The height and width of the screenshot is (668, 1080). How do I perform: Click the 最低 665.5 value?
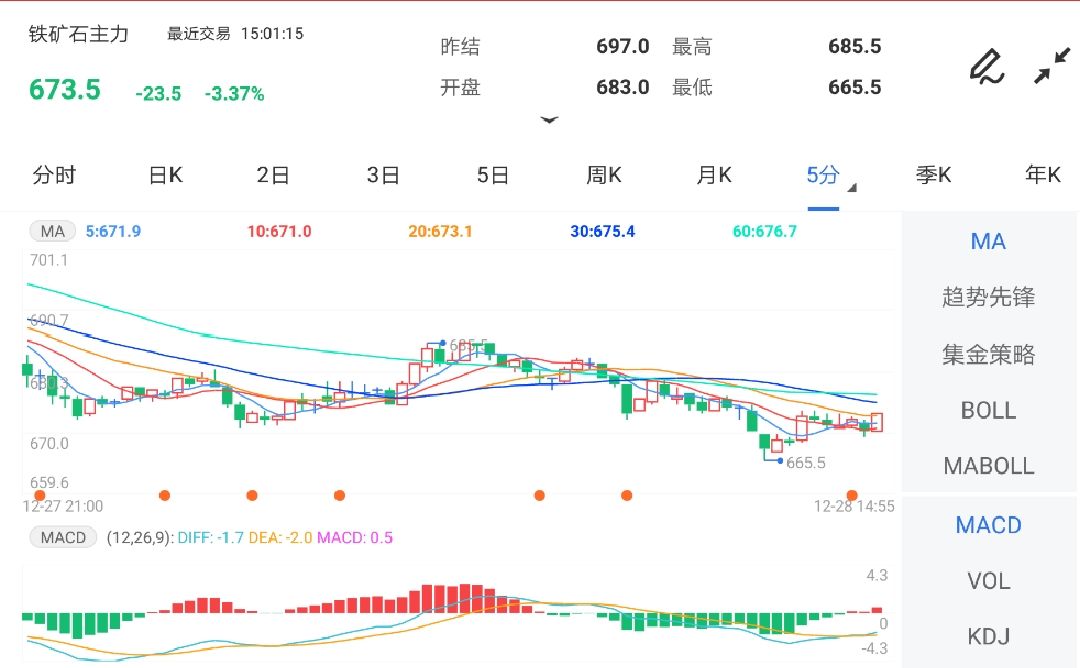tap(855, 87)
